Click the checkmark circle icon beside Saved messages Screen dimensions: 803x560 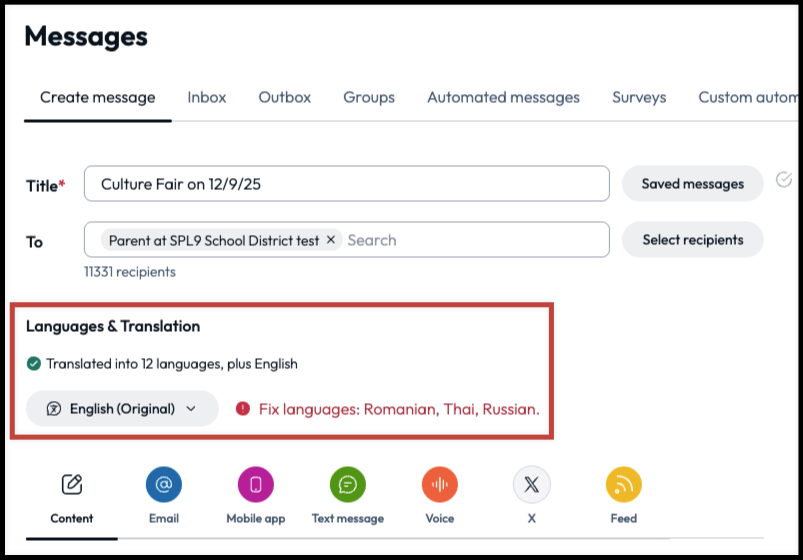tap(784, 180)
